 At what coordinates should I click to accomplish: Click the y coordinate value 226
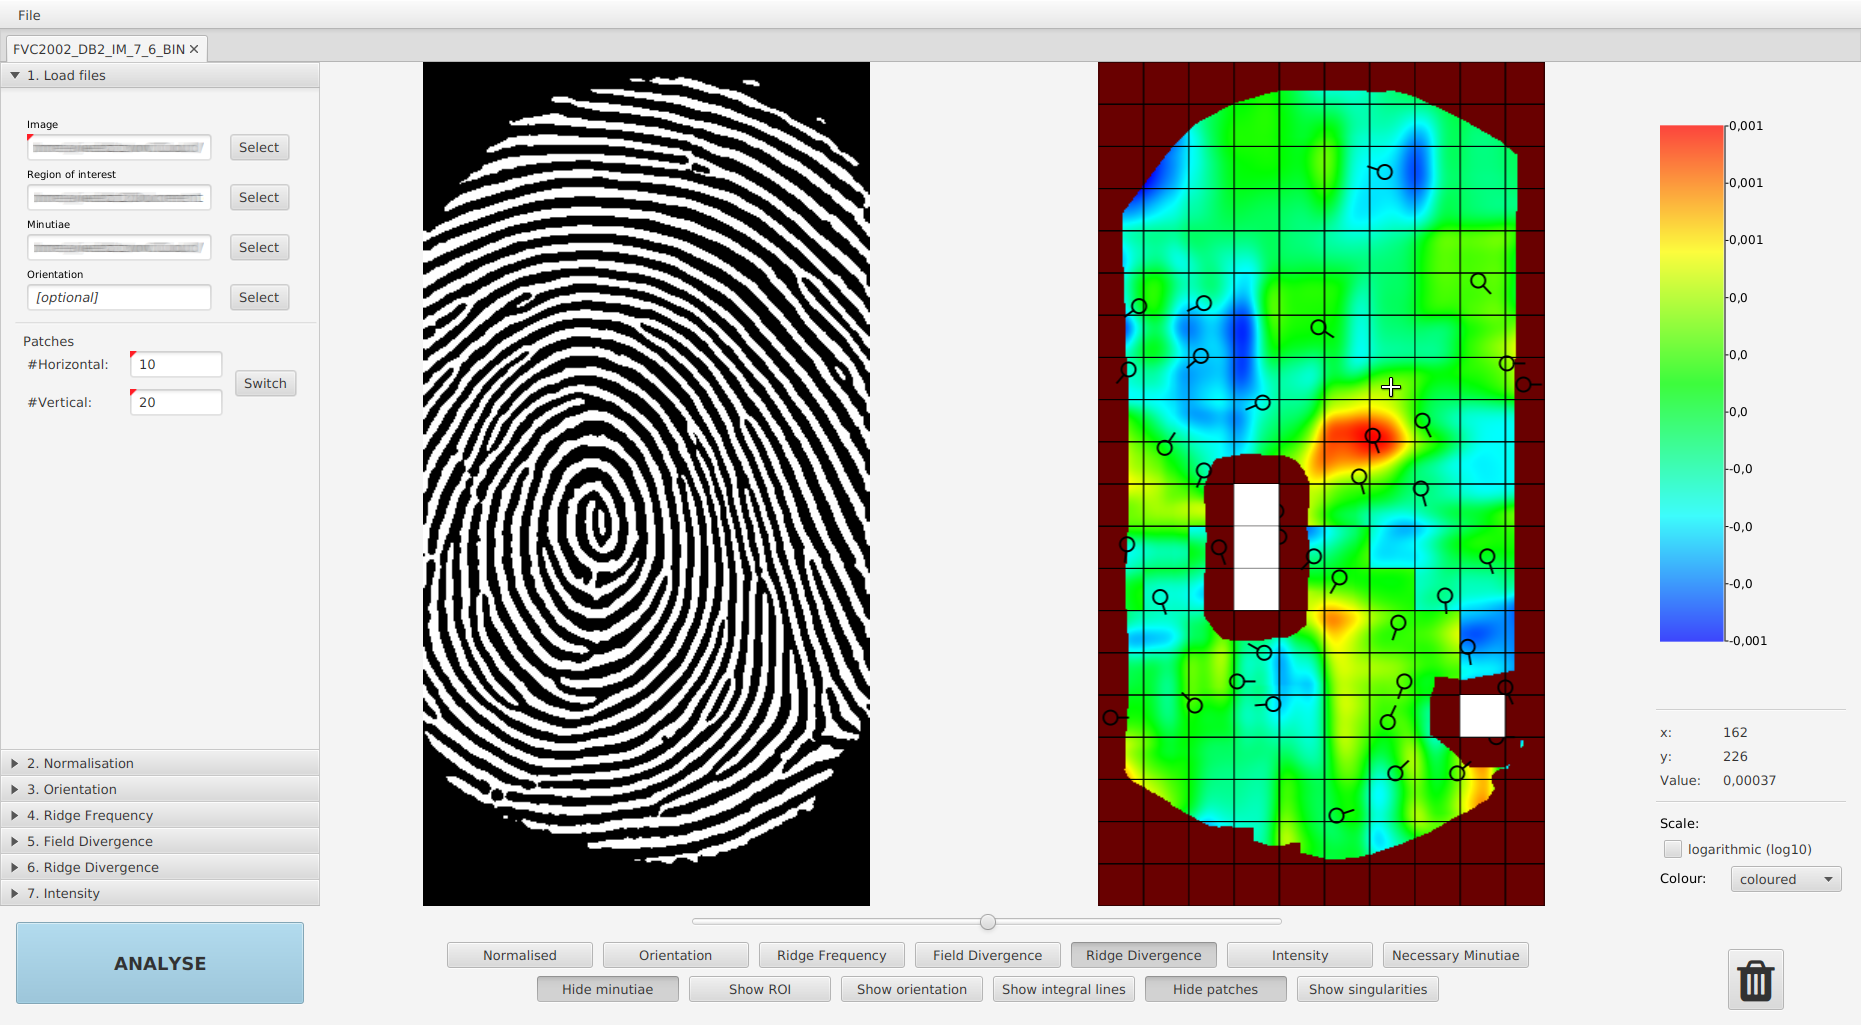(x=1735, y=756)
